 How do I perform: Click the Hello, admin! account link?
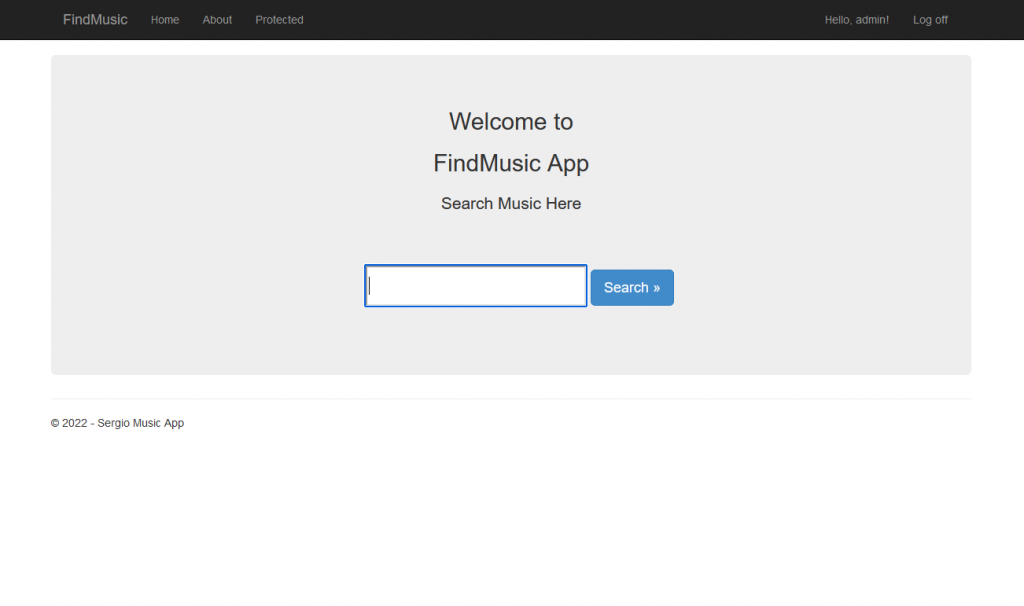click(x=855, y=19)
